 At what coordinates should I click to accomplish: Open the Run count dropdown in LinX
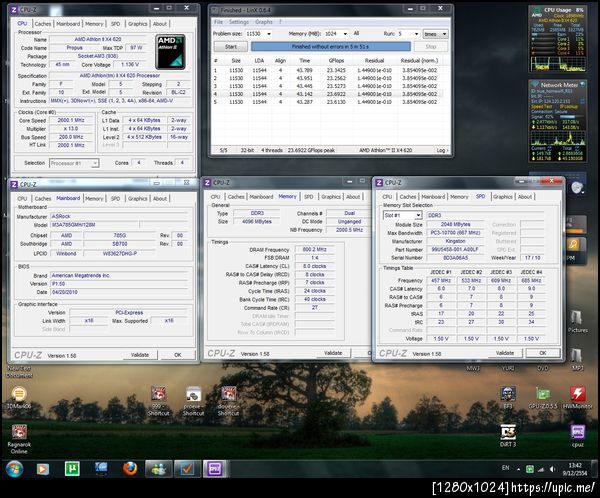(x=416, y=34)
